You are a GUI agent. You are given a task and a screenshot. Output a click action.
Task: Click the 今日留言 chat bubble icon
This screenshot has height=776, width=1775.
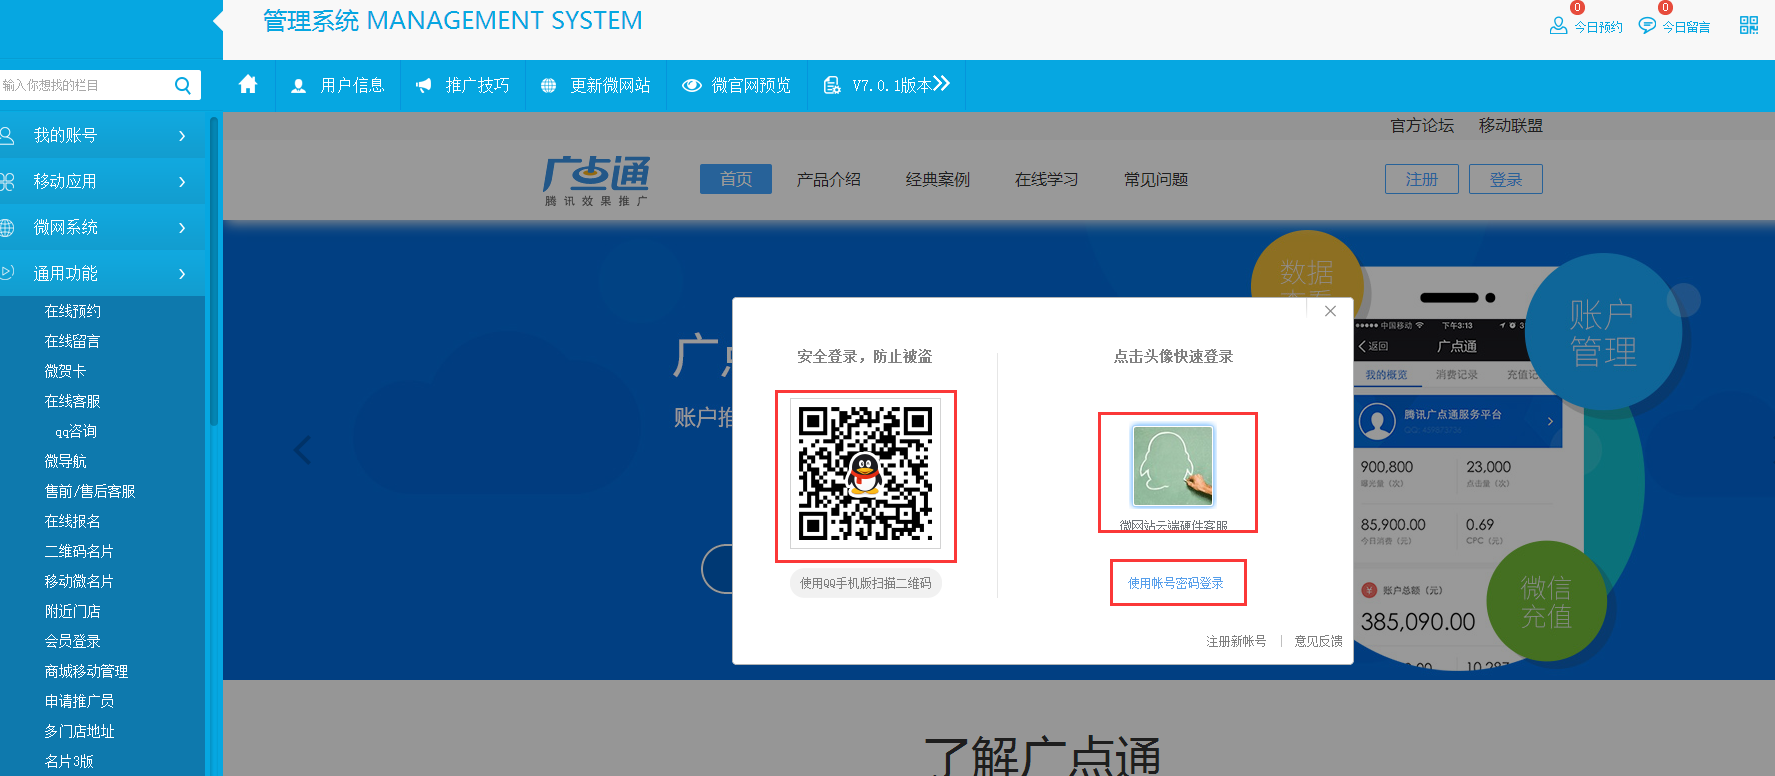click(1647, 26)
